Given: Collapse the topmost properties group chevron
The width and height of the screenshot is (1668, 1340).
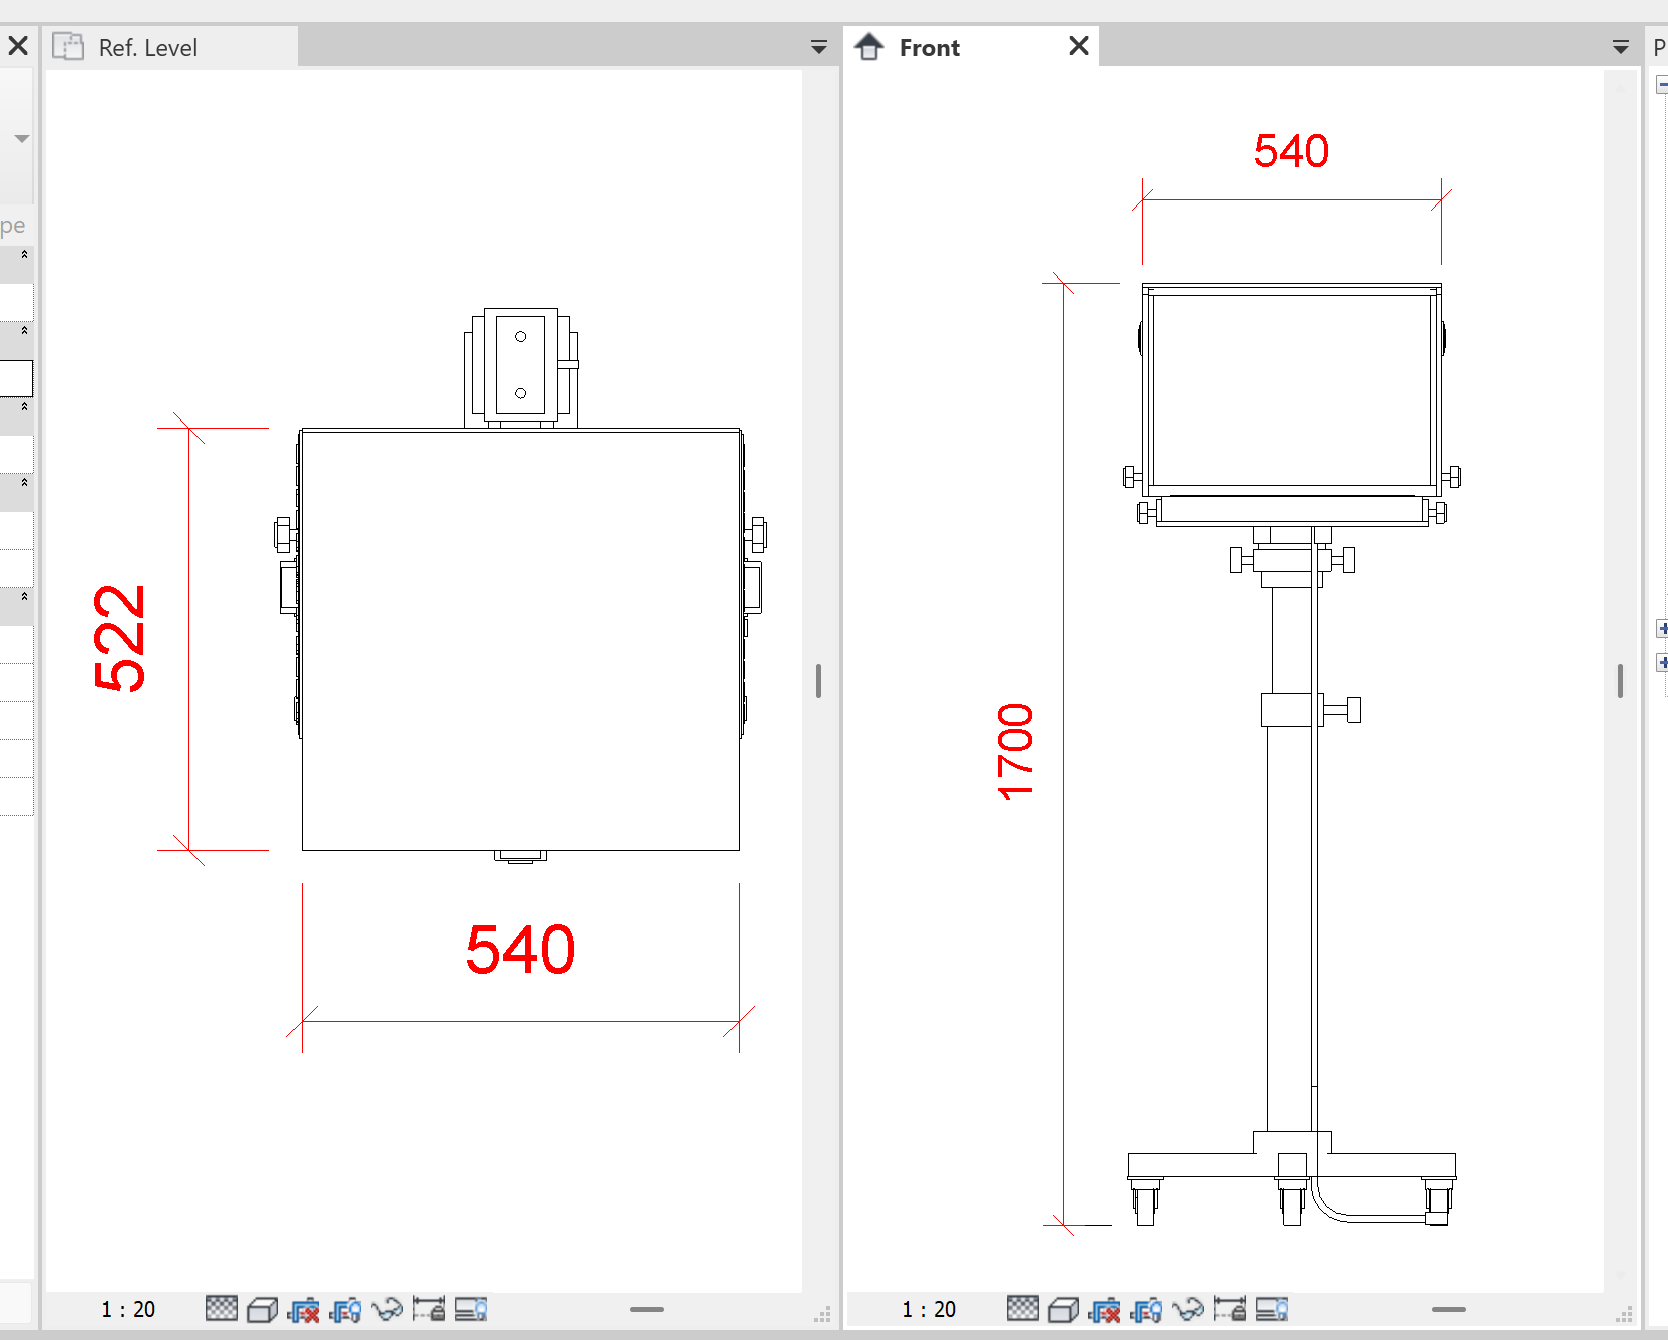Looking at the screenshot, I should pos(24,254).
